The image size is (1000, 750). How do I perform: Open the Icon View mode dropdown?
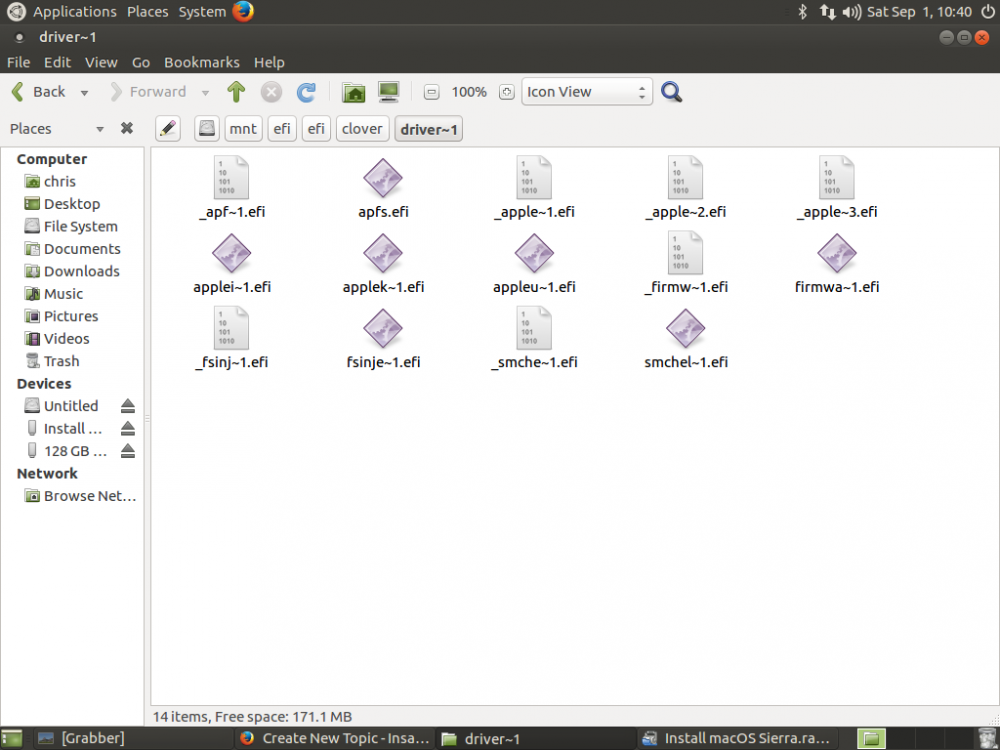(x=587, y=92)
